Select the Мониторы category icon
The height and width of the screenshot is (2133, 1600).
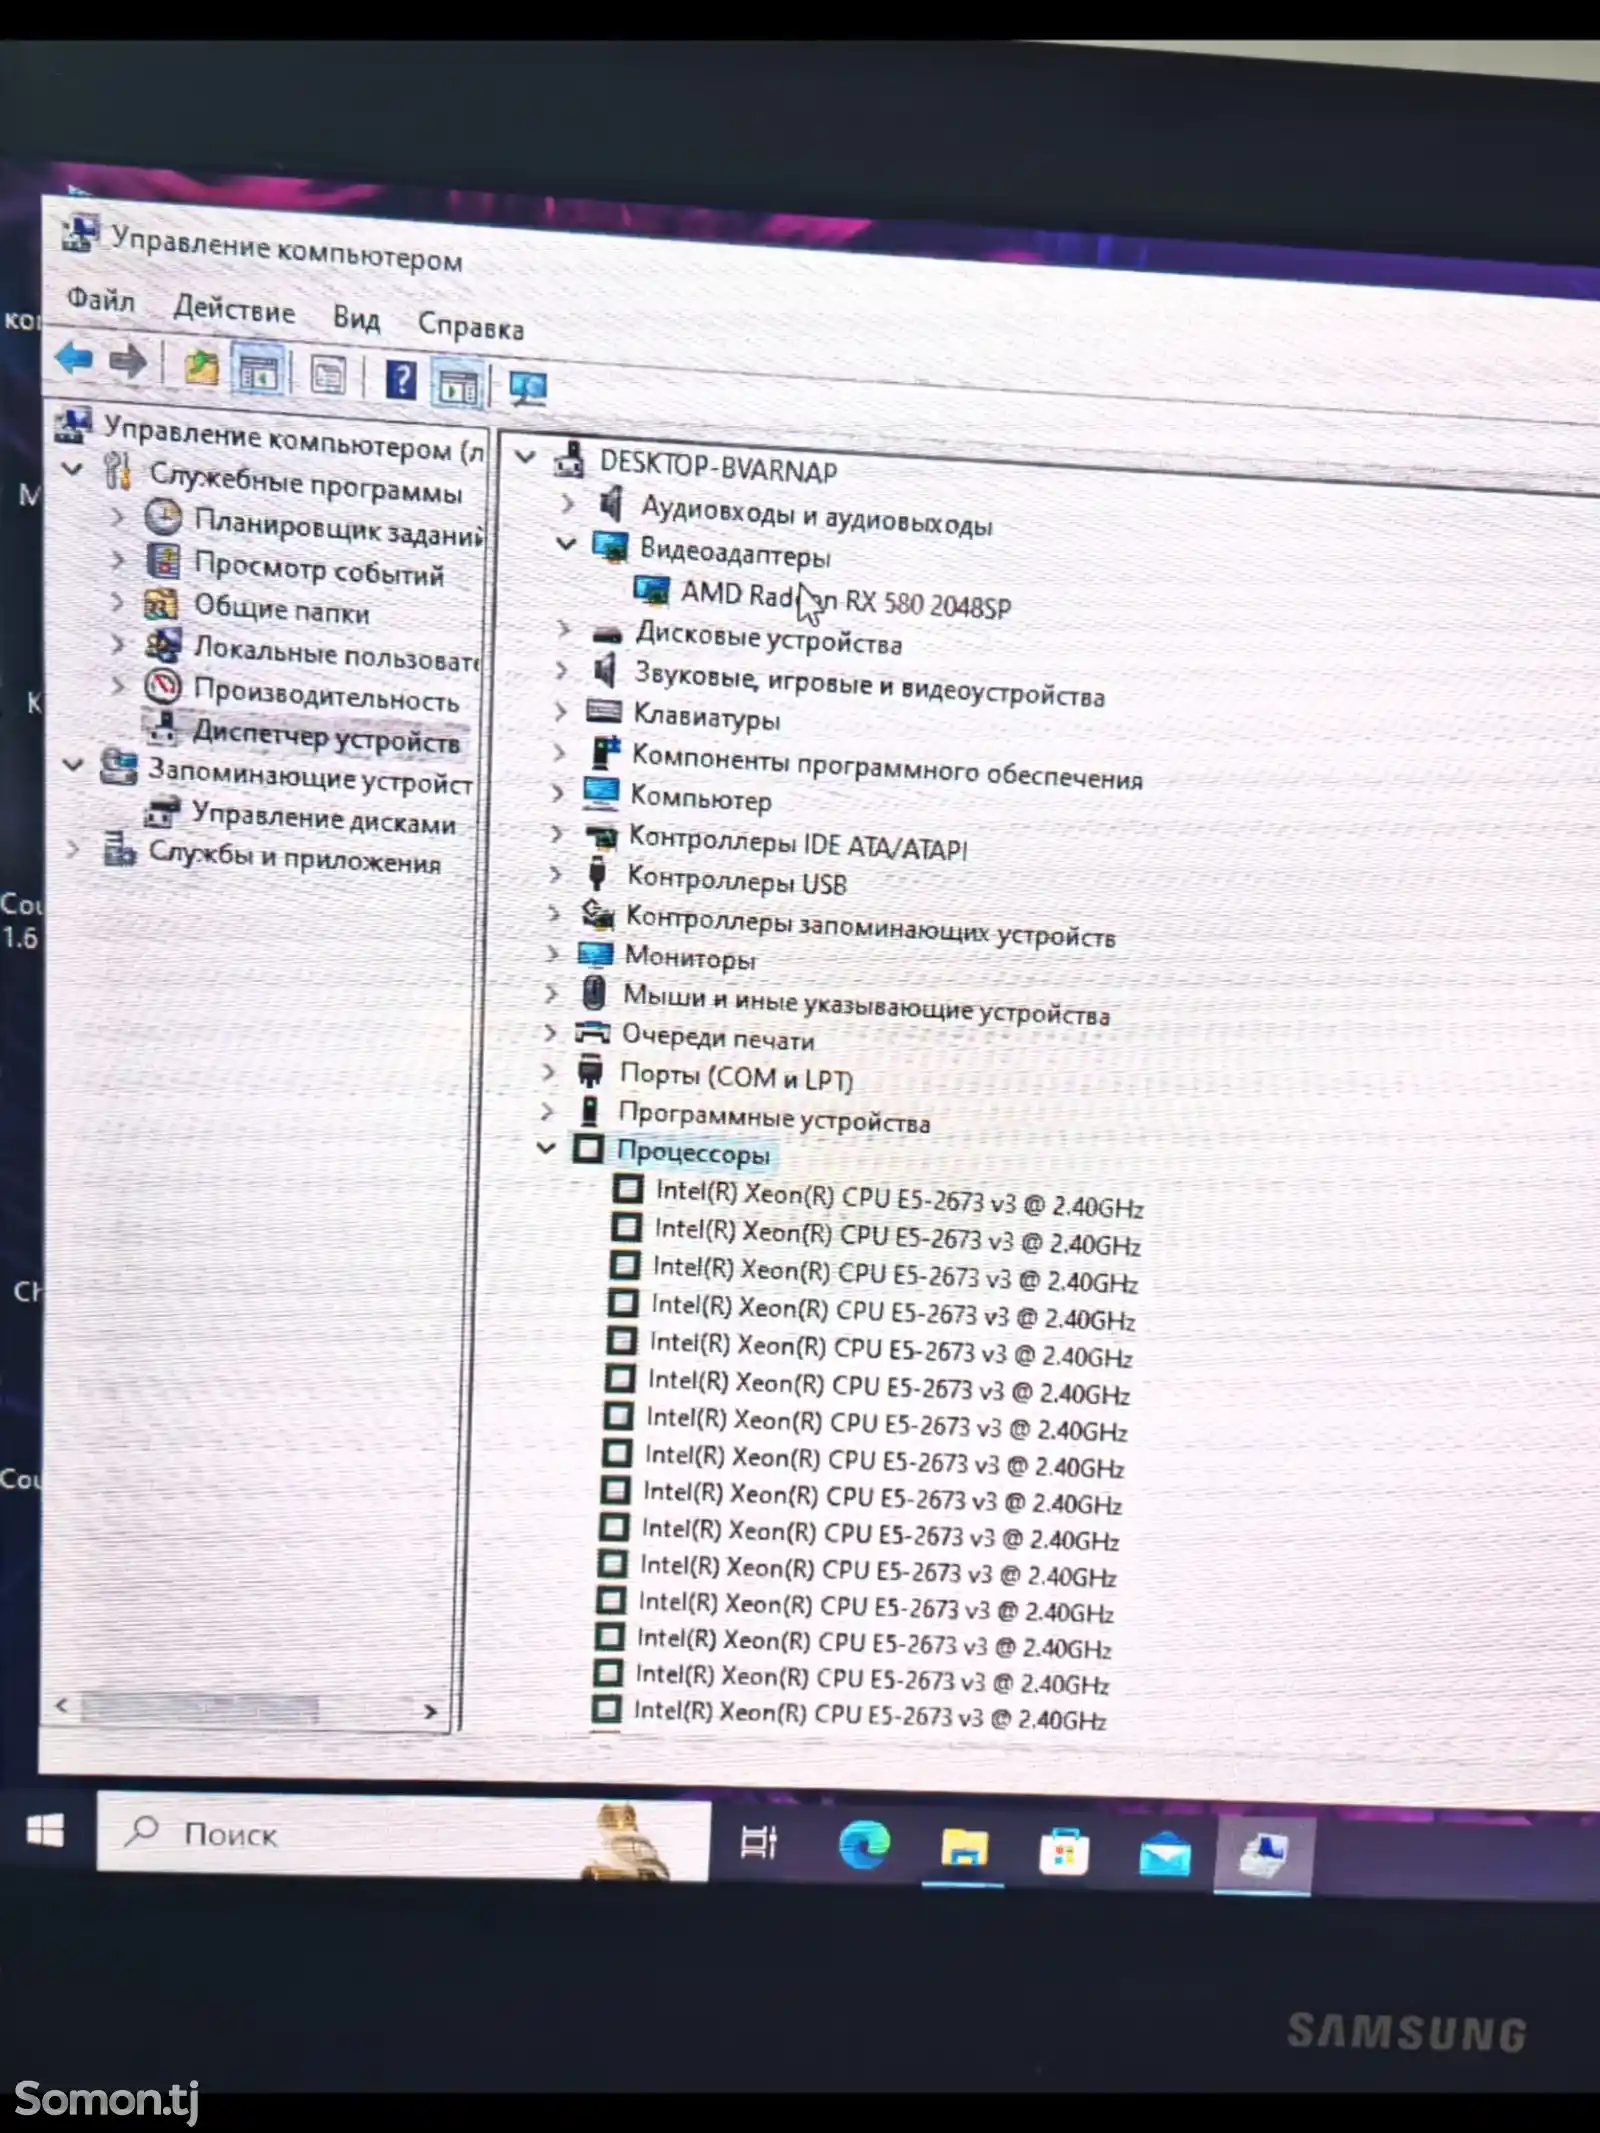coord(595,953)
